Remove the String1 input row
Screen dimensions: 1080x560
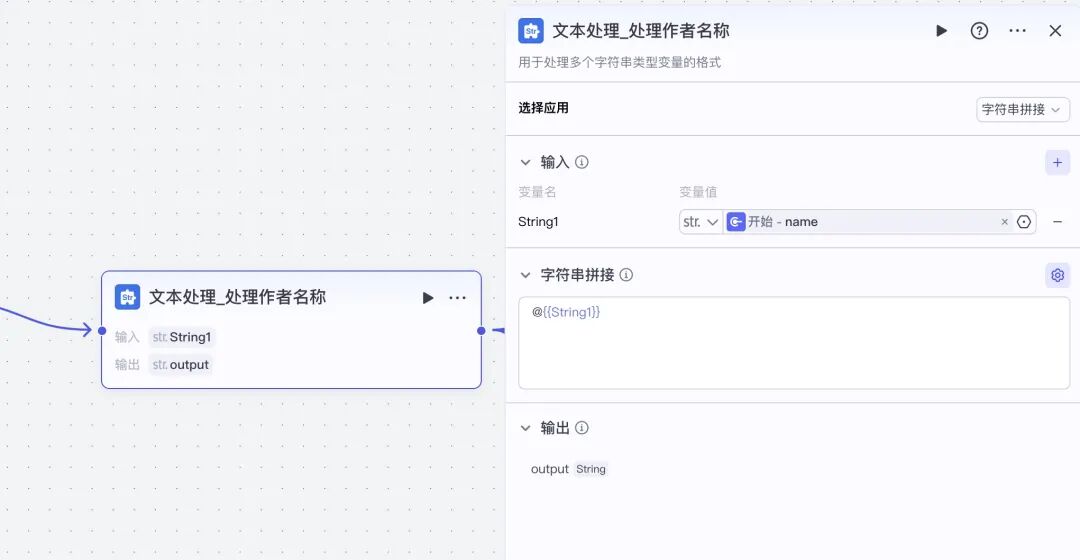coord(1057,222)
